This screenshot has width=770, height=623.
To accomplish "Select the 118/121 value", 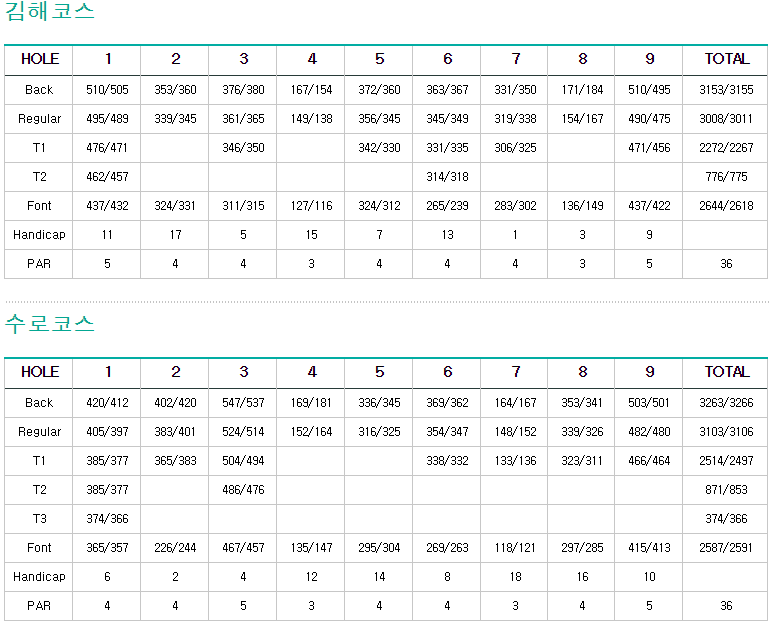I will click(515, 548).
